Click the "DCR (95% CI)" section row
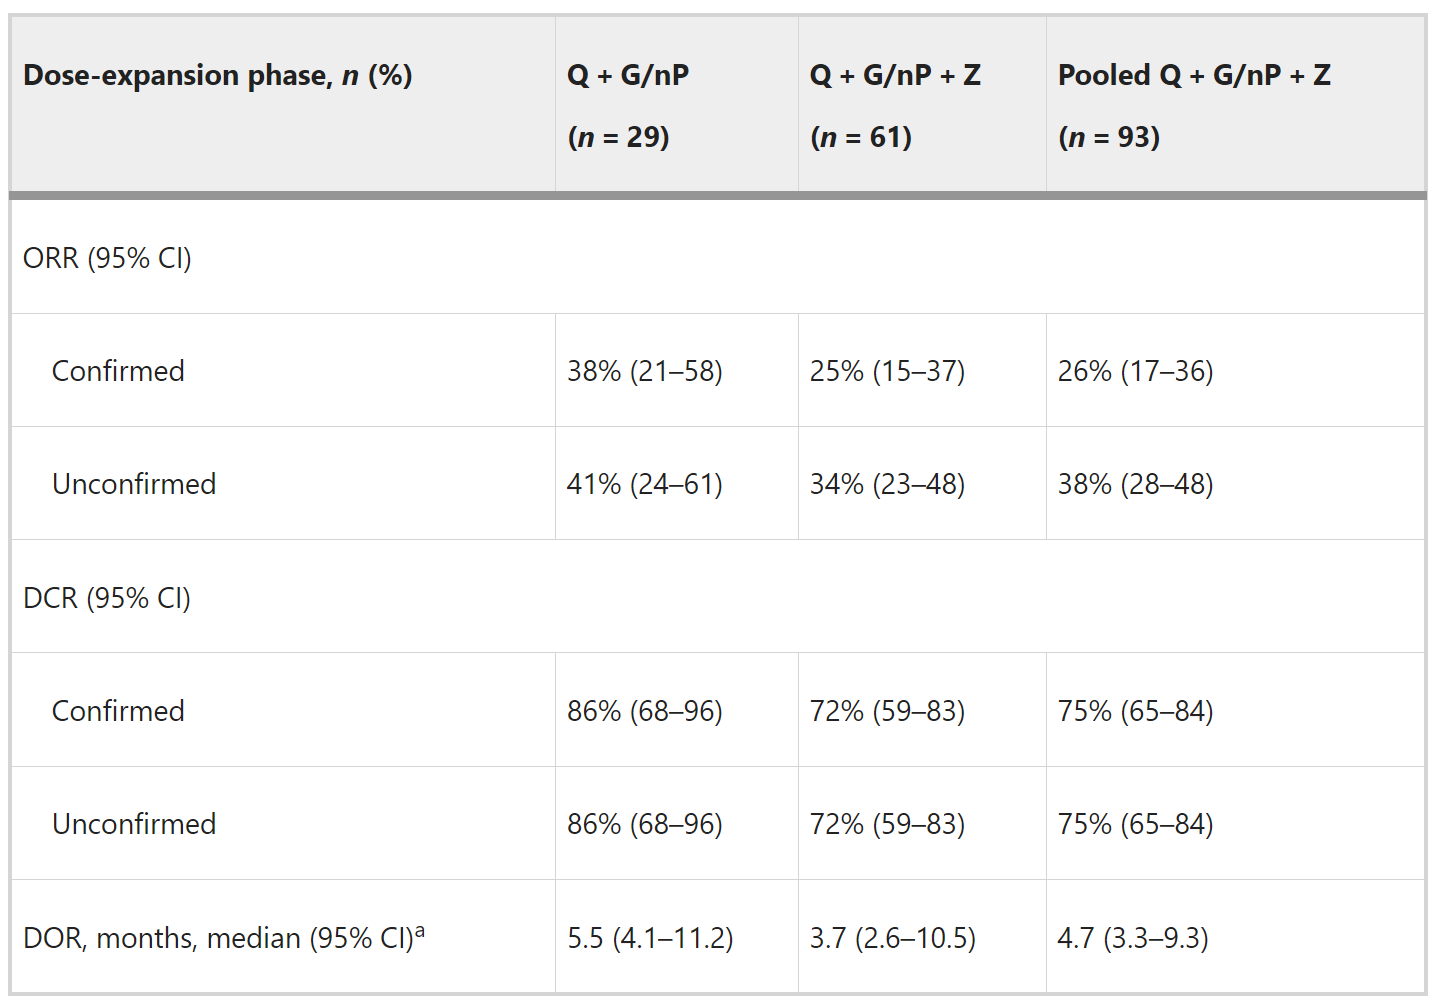The height and width of the screenshot is (1000, 1434). click(x=107, y=598)
